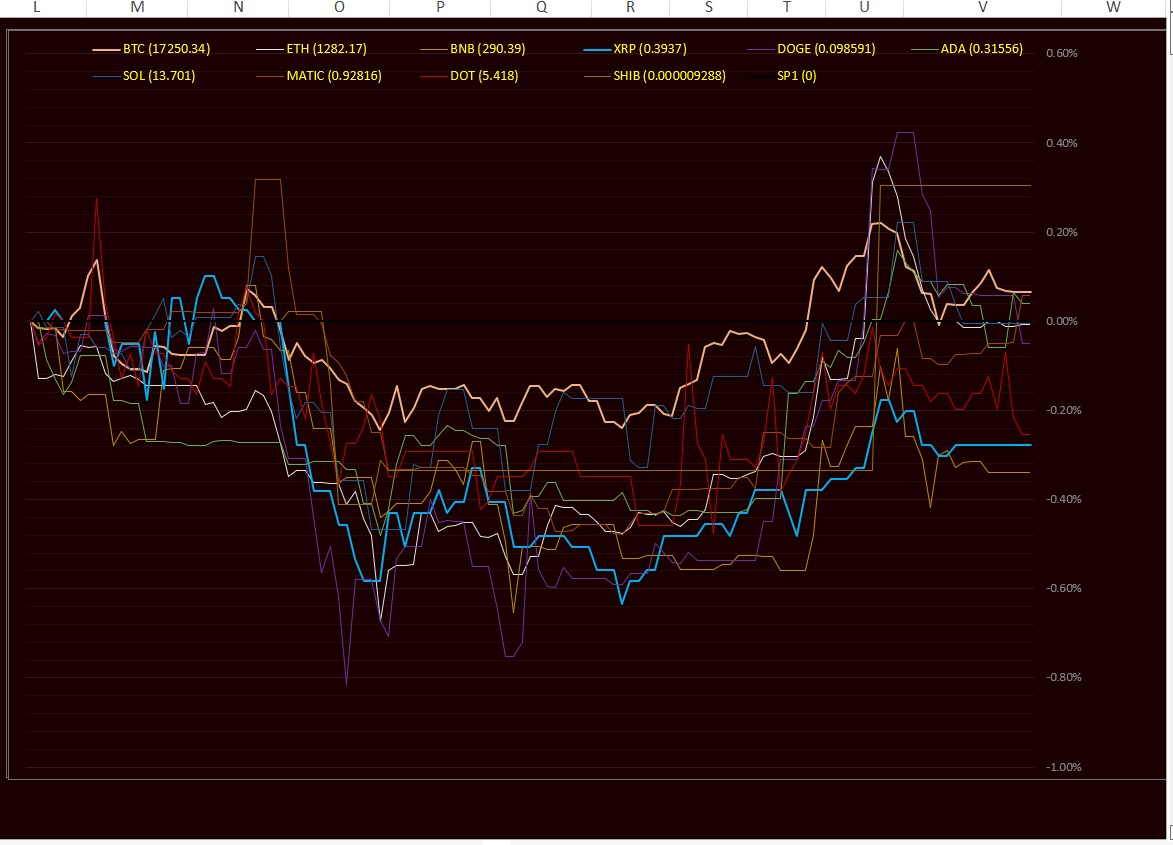Image resolution: width=1173 pixels, height=845 pixels.
Task: Click BNB (290.39) legend entry
Action: coord(473,49)
